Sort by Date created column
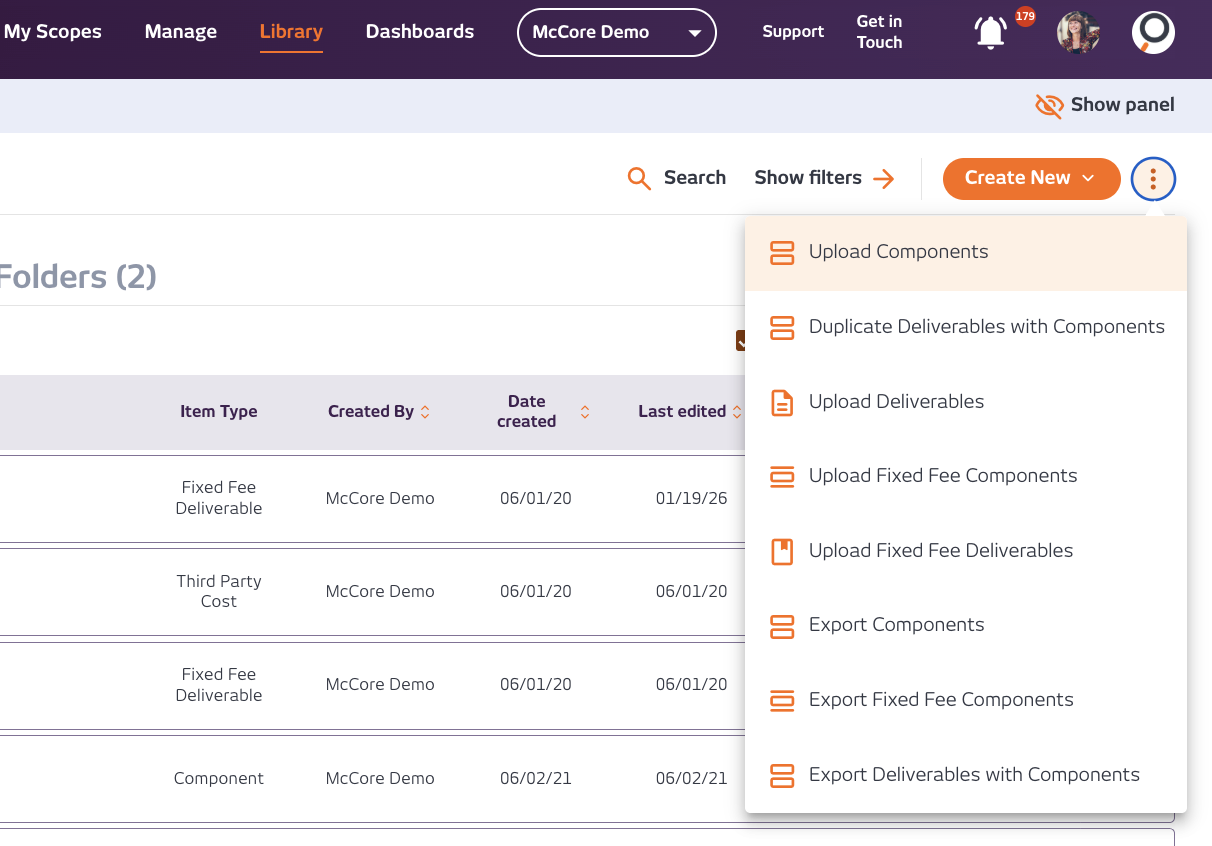This screenshot has width=1212, height=846. pyautogui.click(x=585, y=411)
